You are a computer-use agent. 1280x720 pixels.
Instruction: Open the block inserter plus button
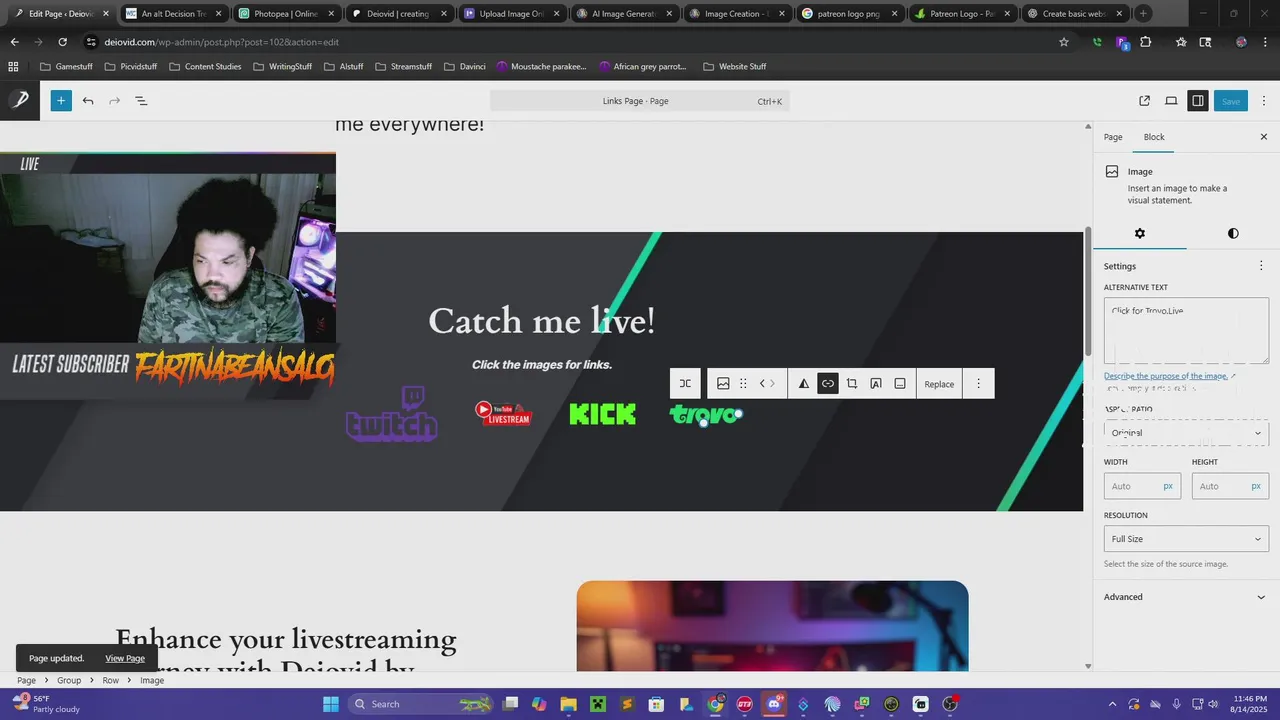tap(61, 101)
